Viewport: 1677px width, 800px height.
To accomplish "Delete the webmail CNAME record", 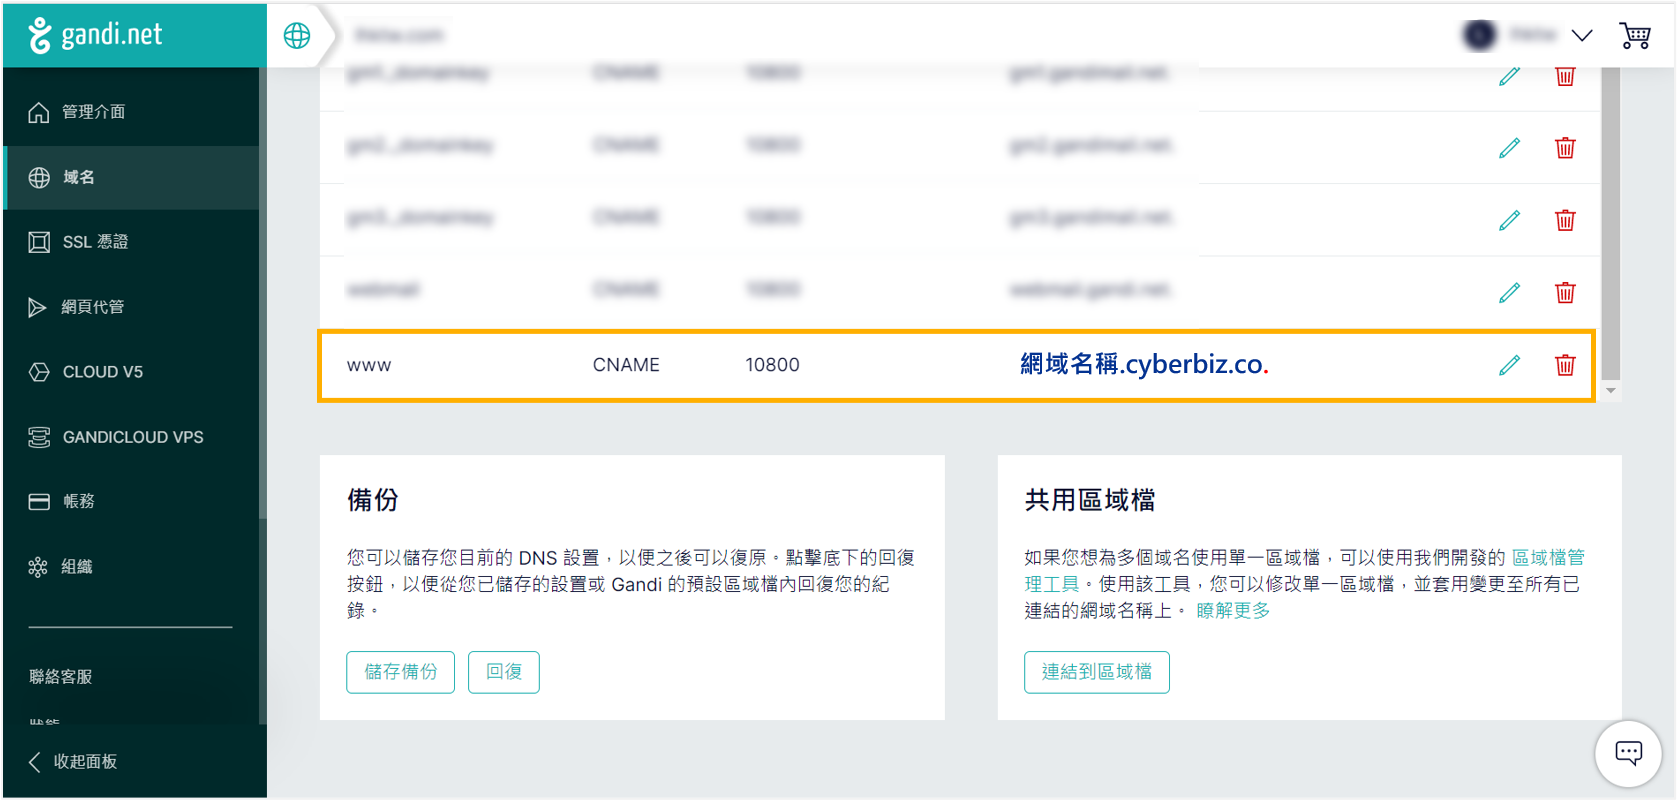I will pos(1565,292).
